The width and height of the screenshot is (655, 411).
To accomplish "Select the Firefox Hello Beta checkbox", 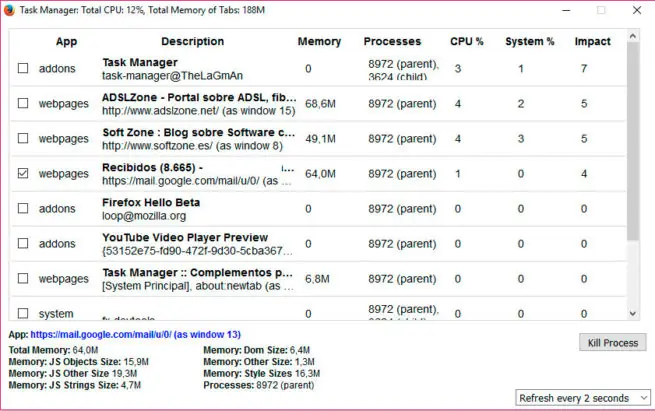I will [23, 208].
